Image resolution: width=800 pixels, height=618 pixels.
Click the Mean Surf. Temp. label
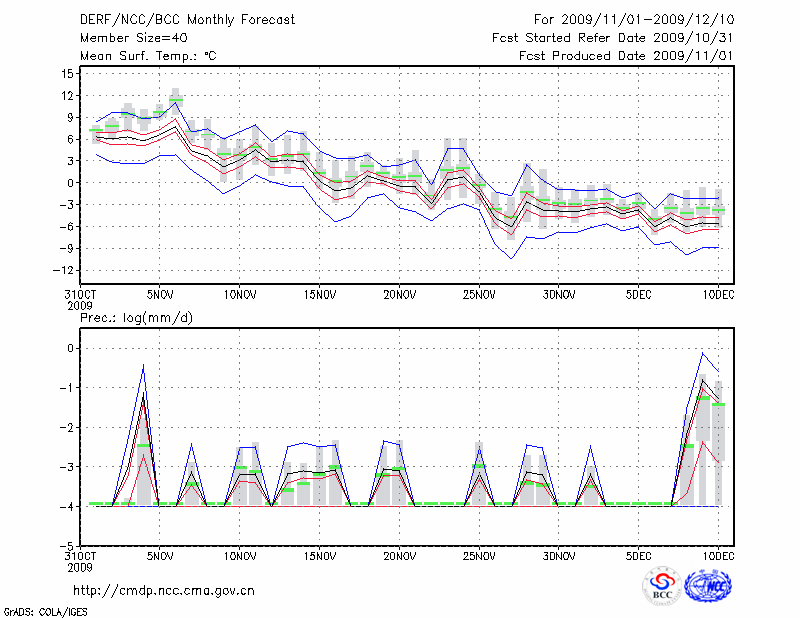pos(148,56)
